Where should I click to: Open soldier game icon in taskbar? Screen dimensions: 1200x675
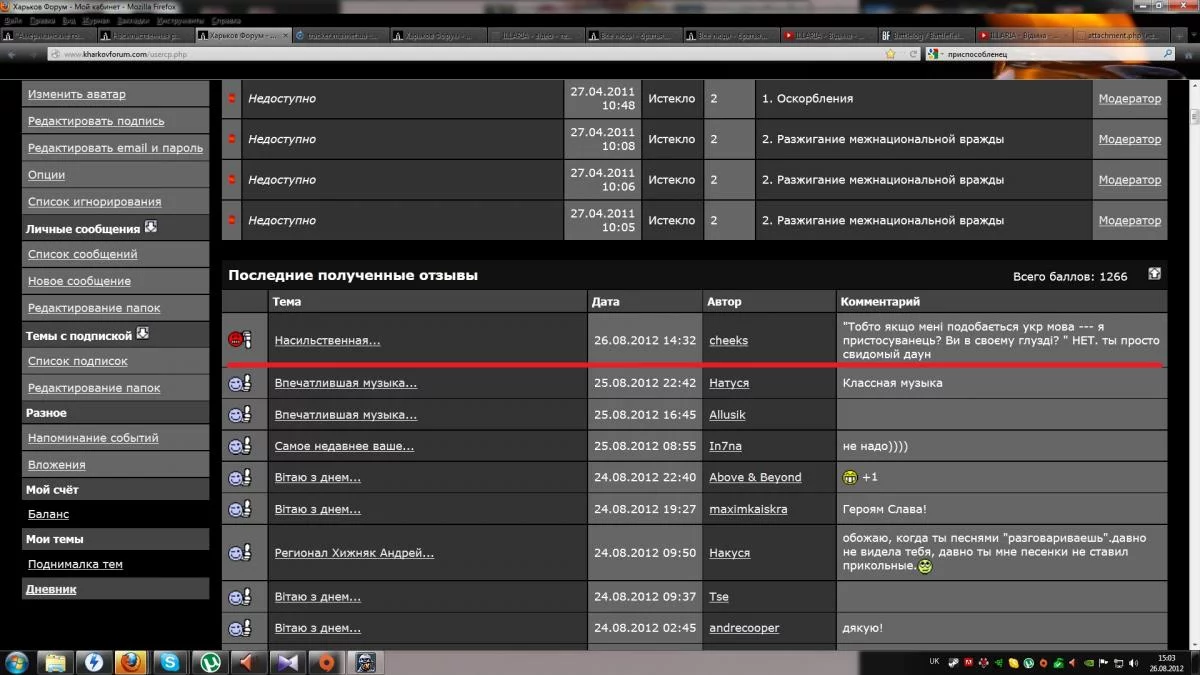click(366, 662)
